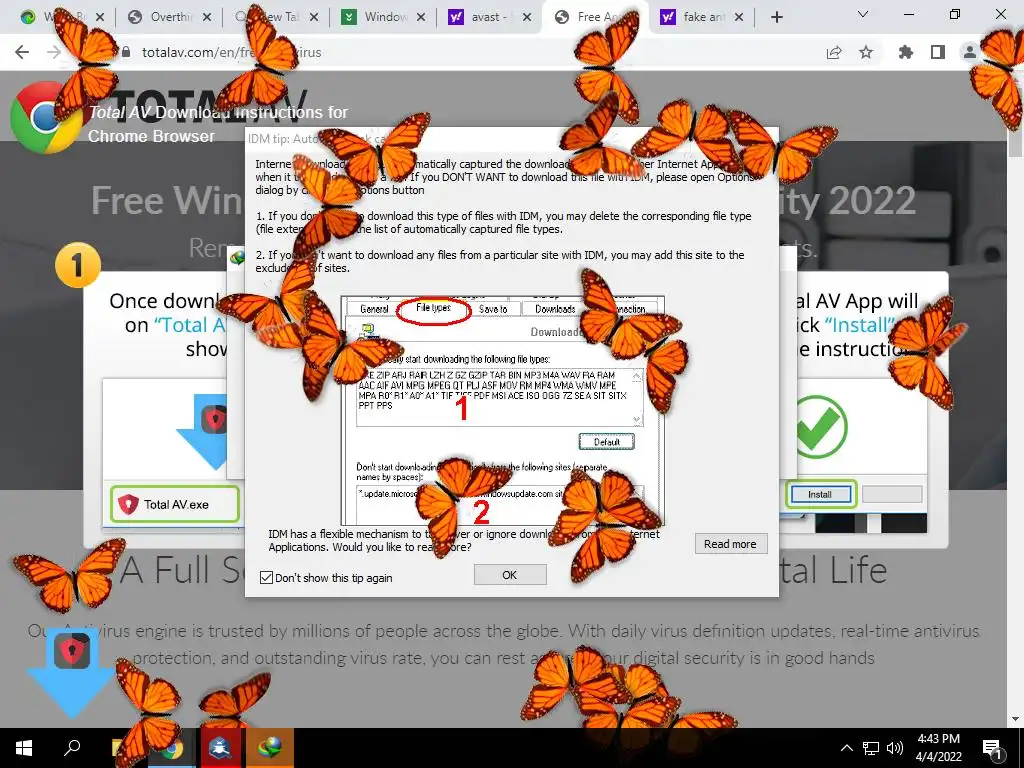Open the Extensions puzzle menu

coord(905,52)
